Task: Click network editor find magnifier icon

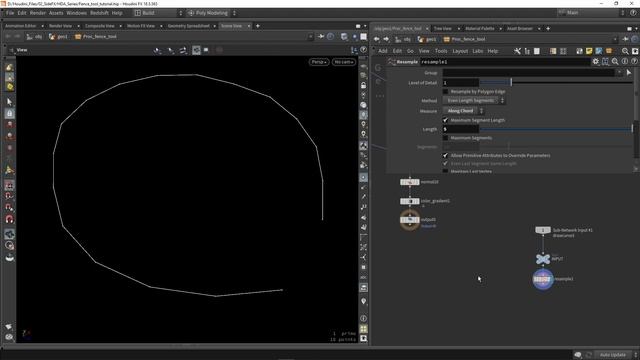Action: 625,51
